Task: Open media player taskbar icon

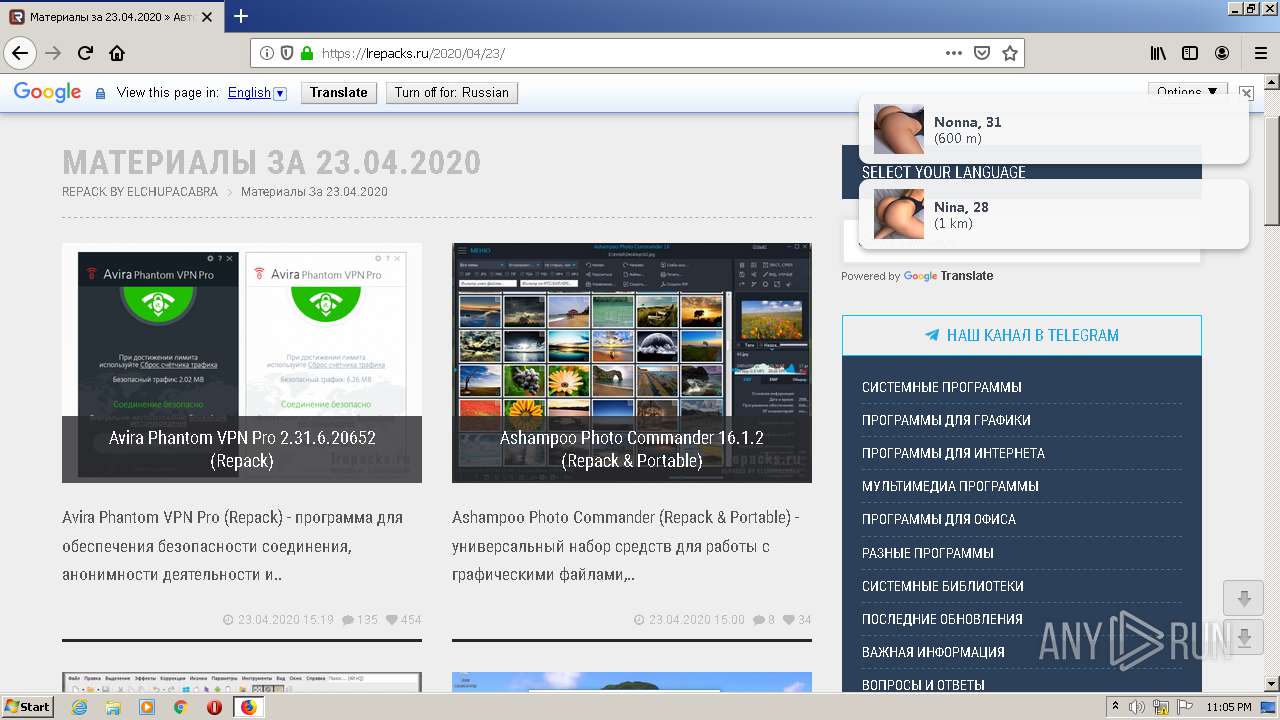Action: click(147, 707)
